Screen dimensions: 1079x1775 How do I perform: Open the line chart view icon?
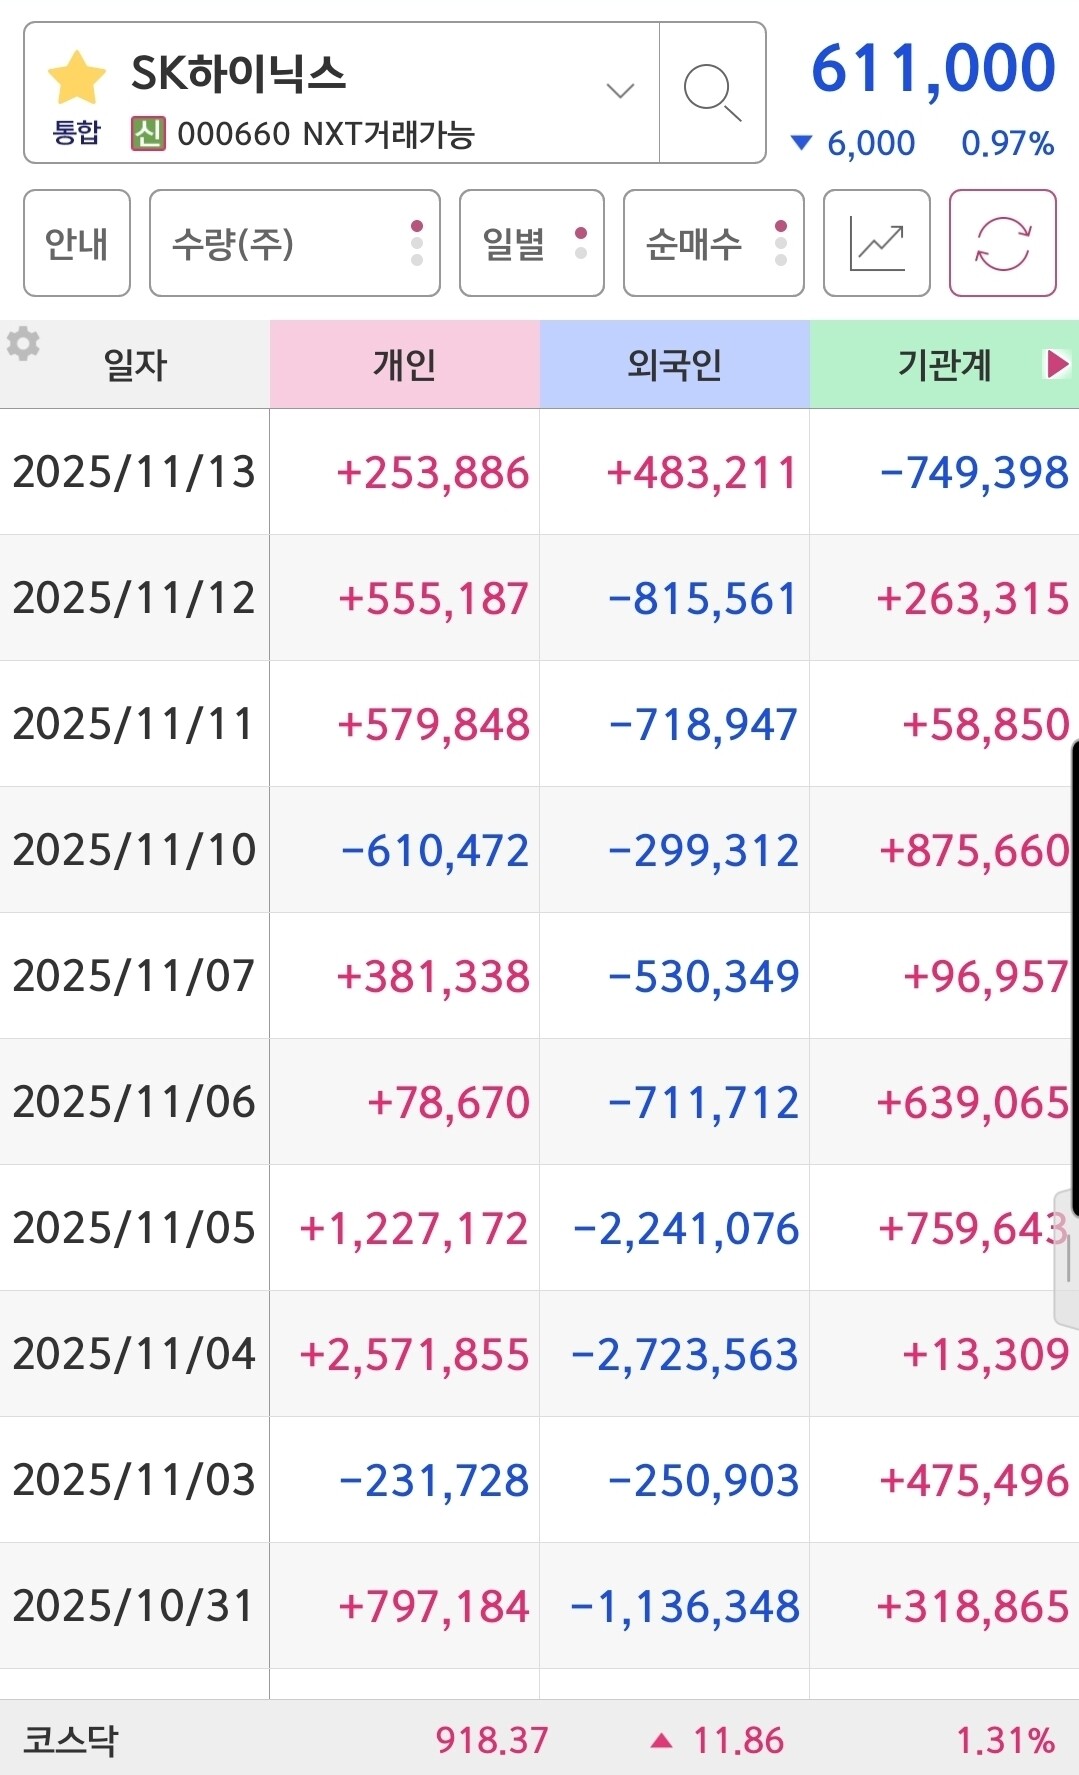[876, 243]
